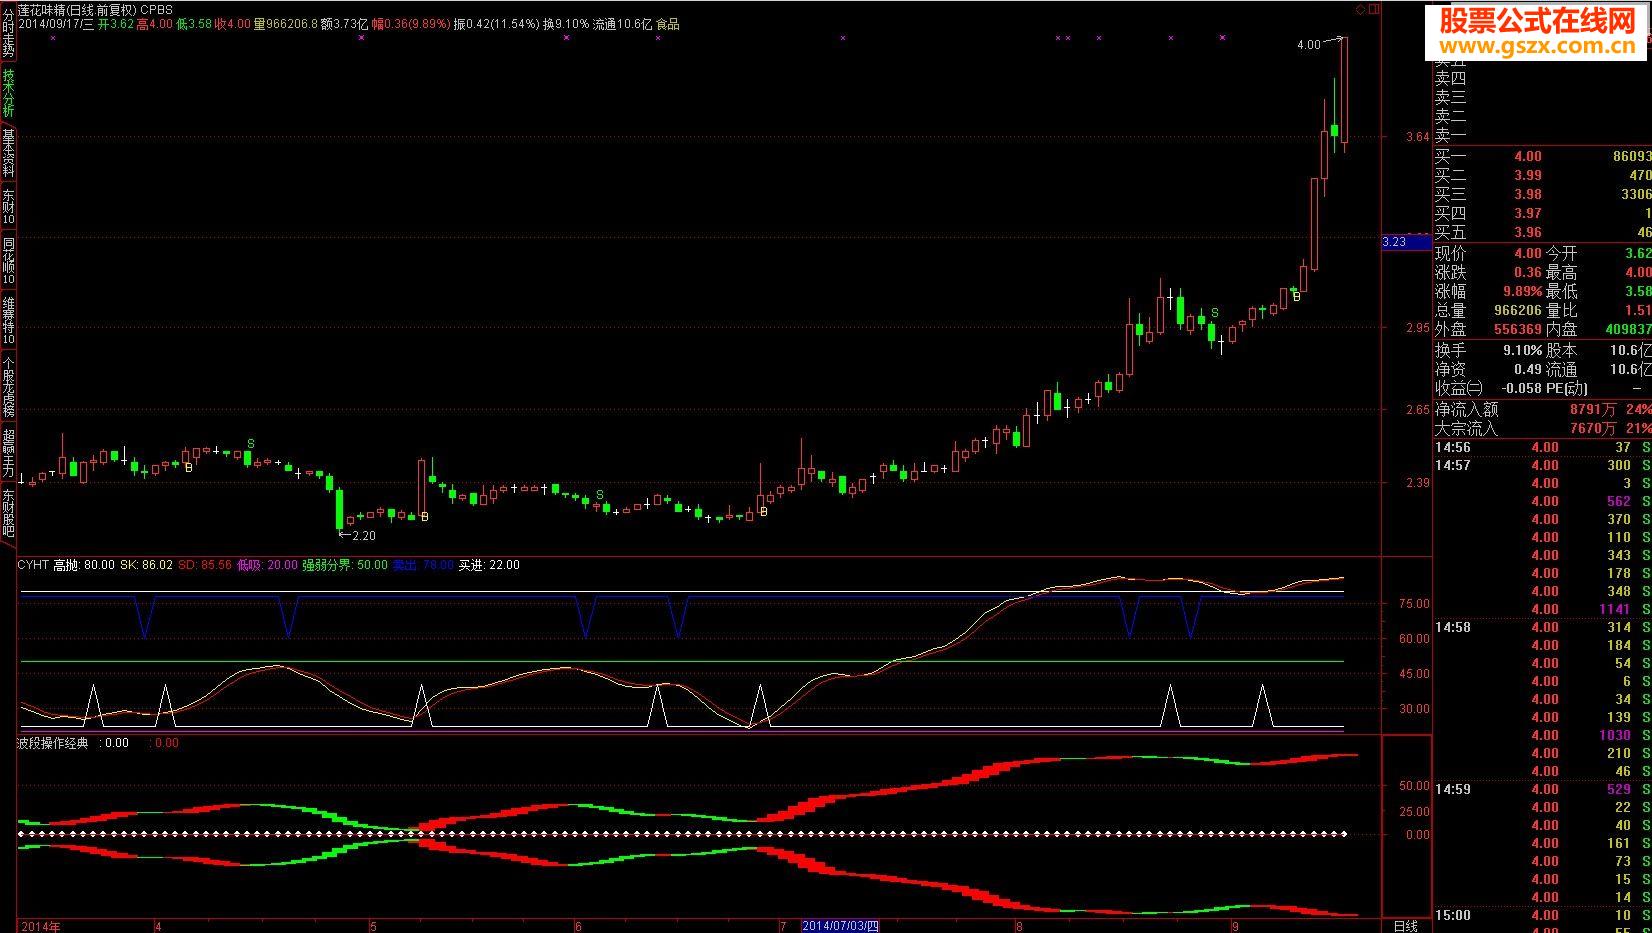Click the B buy marker beside the 2.20 low
1652x933 pixels.
pos(425,517)
